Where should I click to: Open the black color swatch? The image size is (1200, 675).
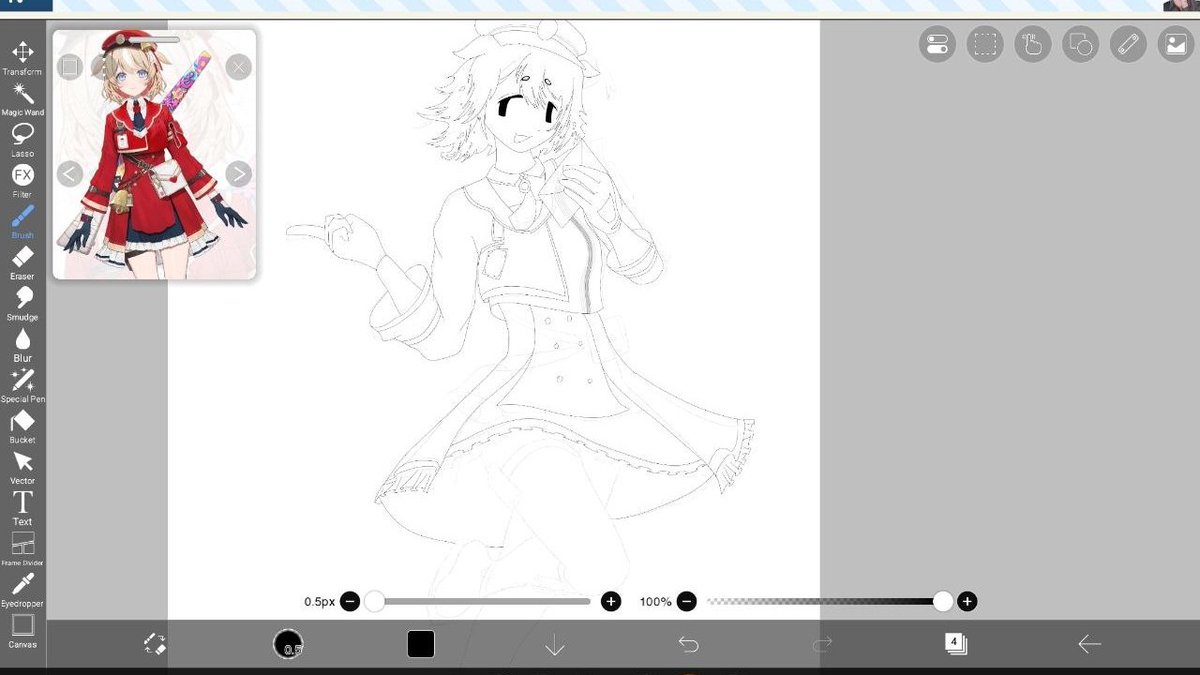coord(421,644)
